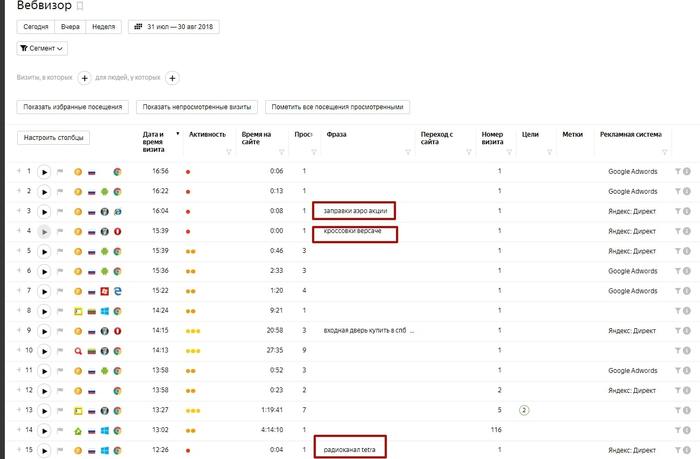This screenshot has width=700, height=459.
Task: Click phrase входная дверь купить в спб
Action: 365,330
